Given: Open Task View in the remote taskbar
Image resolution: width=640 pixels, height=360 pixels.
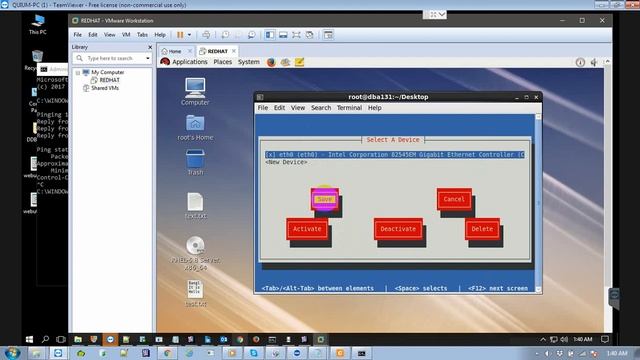Looking at the screenshot, I should pyautogui.click(x=61, y=339).
